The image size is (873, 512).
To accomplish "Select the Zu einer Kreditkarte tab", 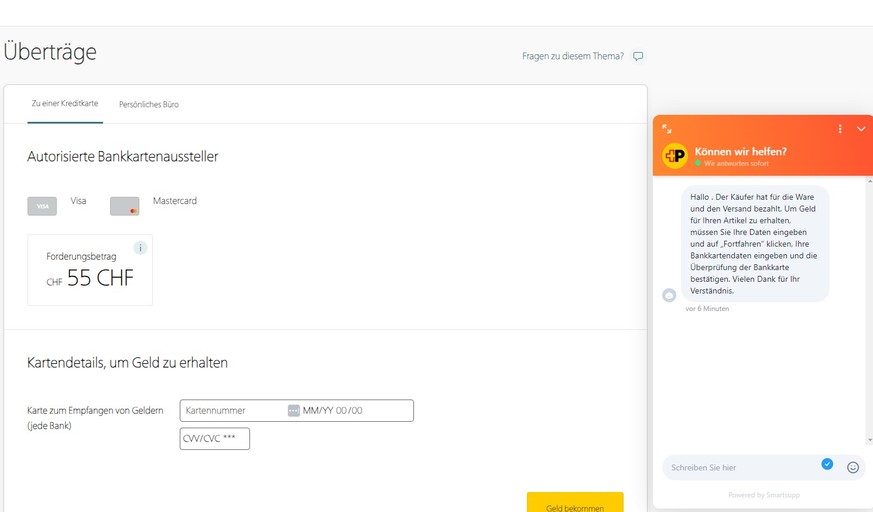I will click(x=65, y=104).
